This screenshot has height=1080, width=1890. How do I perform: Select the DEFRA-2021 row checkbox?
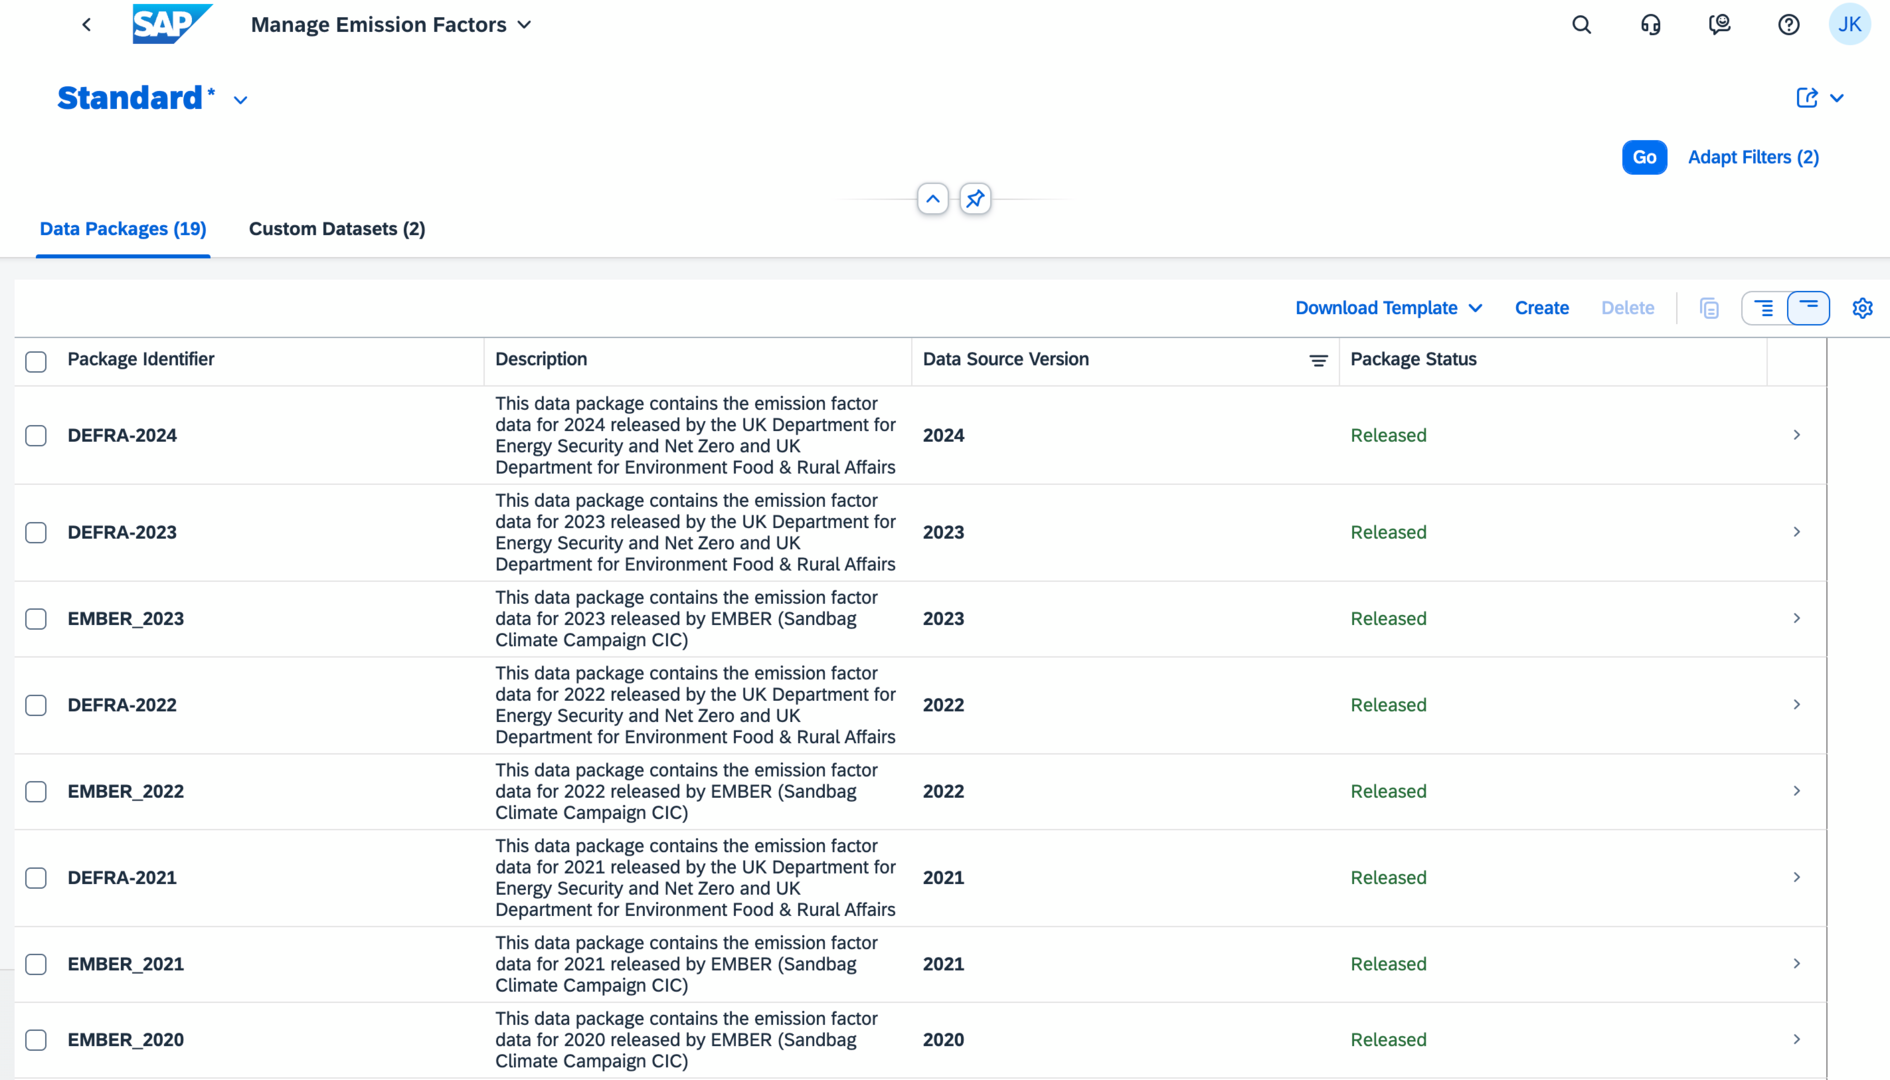click(x=36, y=878)
